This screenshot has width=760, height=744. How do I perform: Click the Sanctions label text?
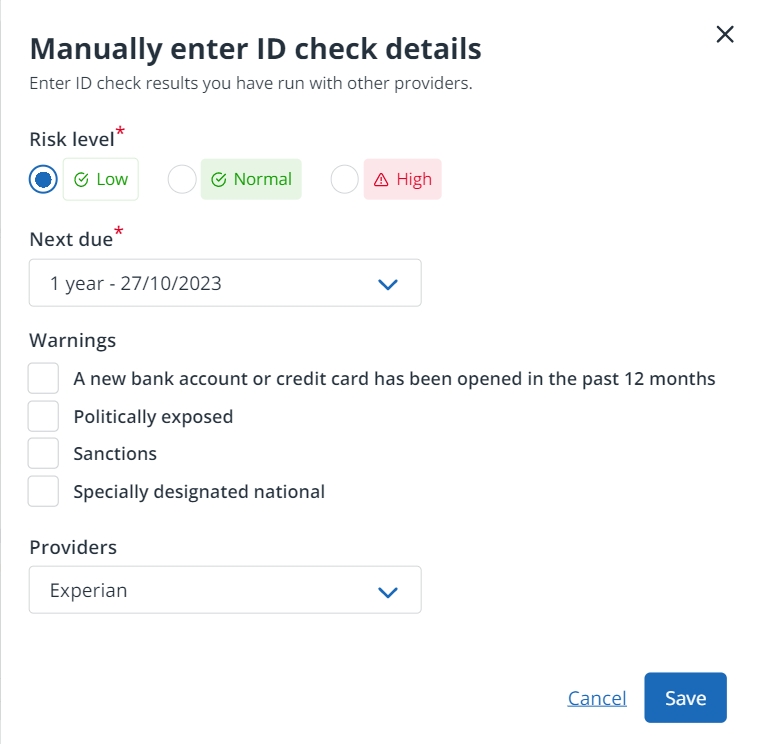(115, 453)
